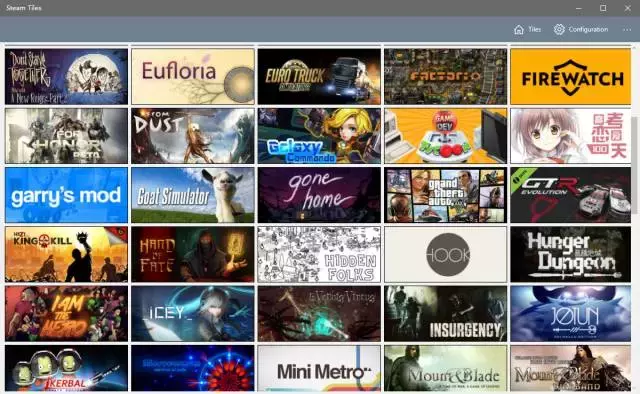Click the Tiles label in the header
Screen dimensions: 640x394
534,29
